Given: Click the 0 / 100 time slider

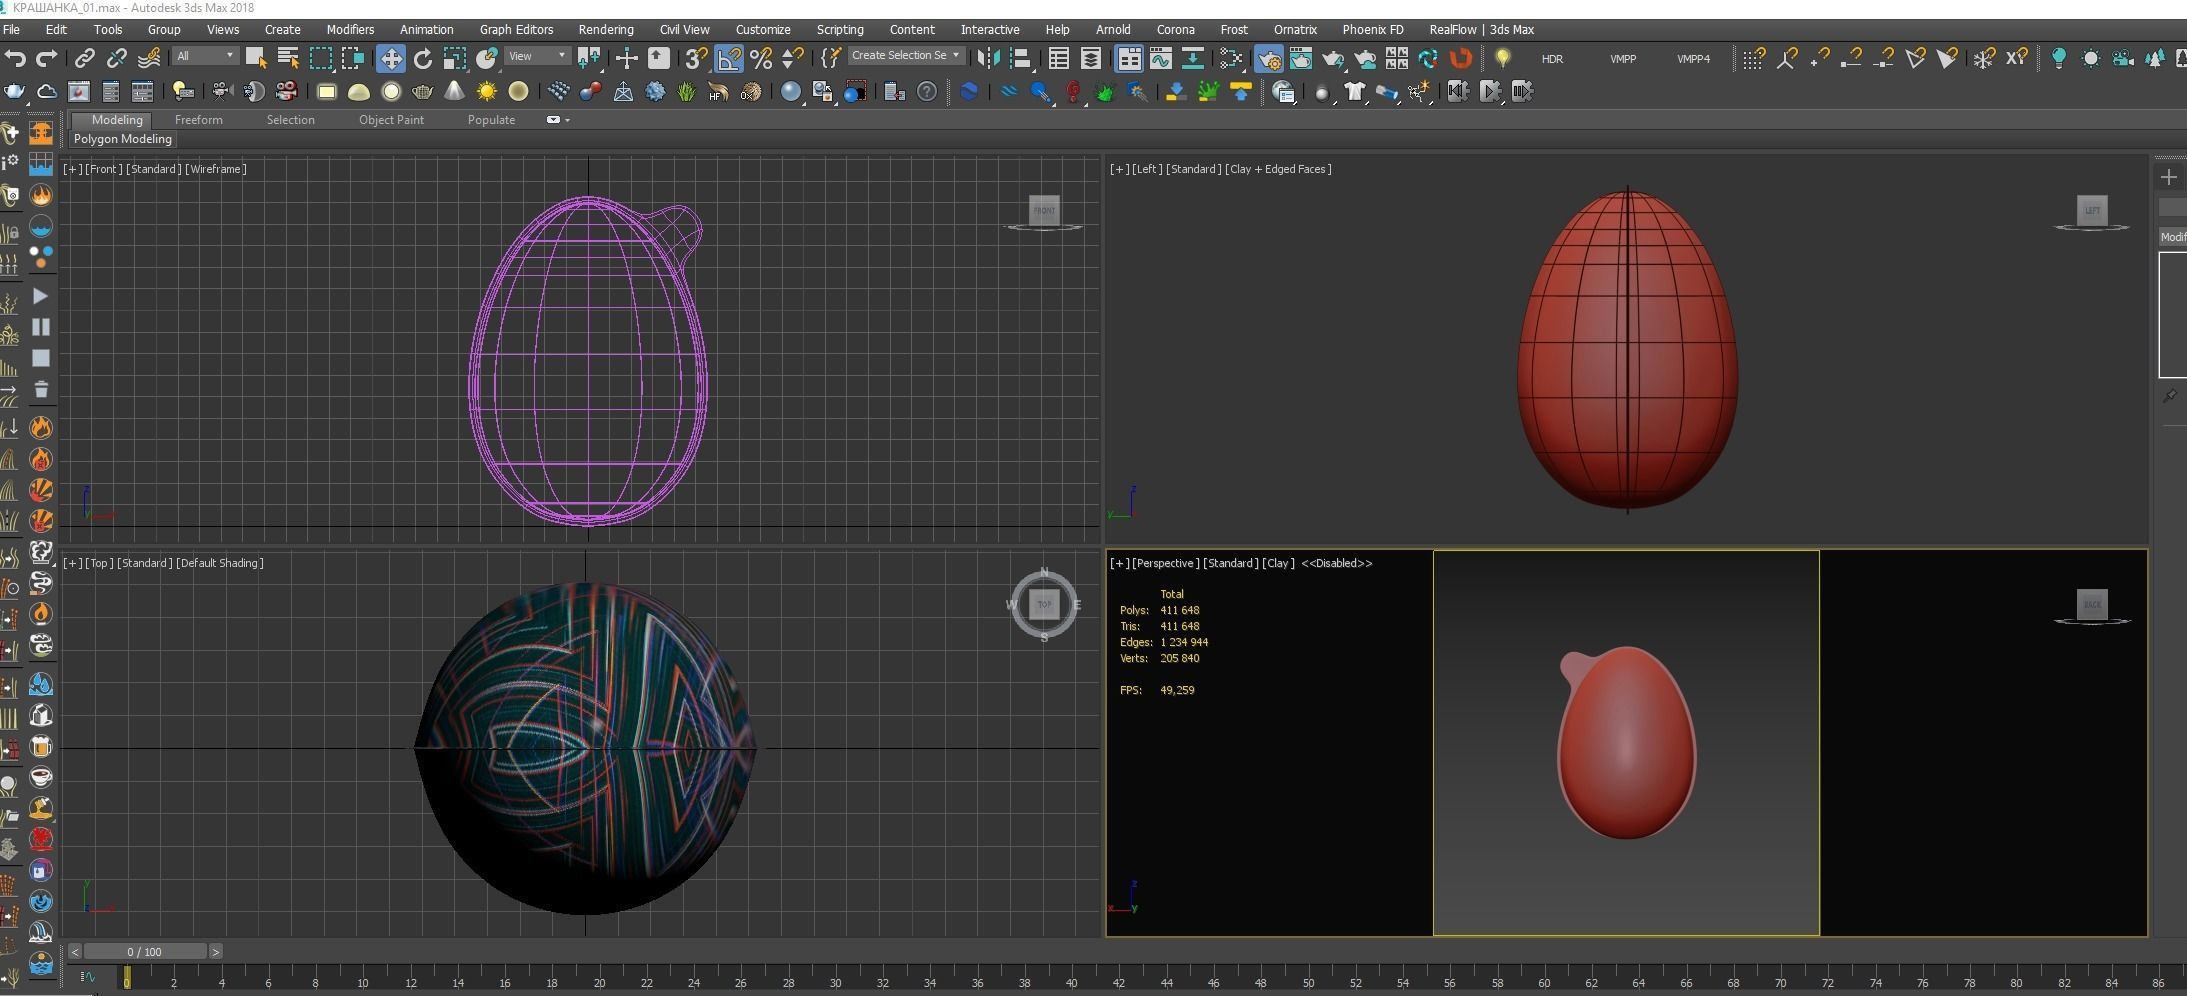Looking at the screenshot, I should 145,951.
